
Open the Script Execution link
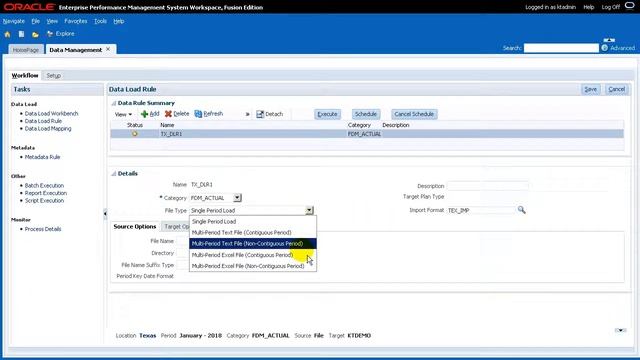(x=44, y=201)
